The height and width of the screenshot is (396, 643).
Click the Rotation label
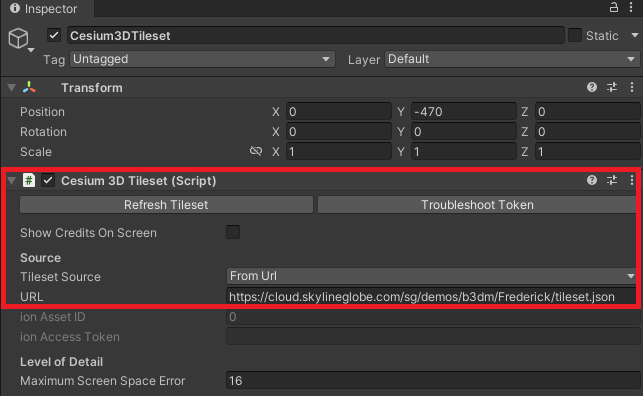point(43,132)
